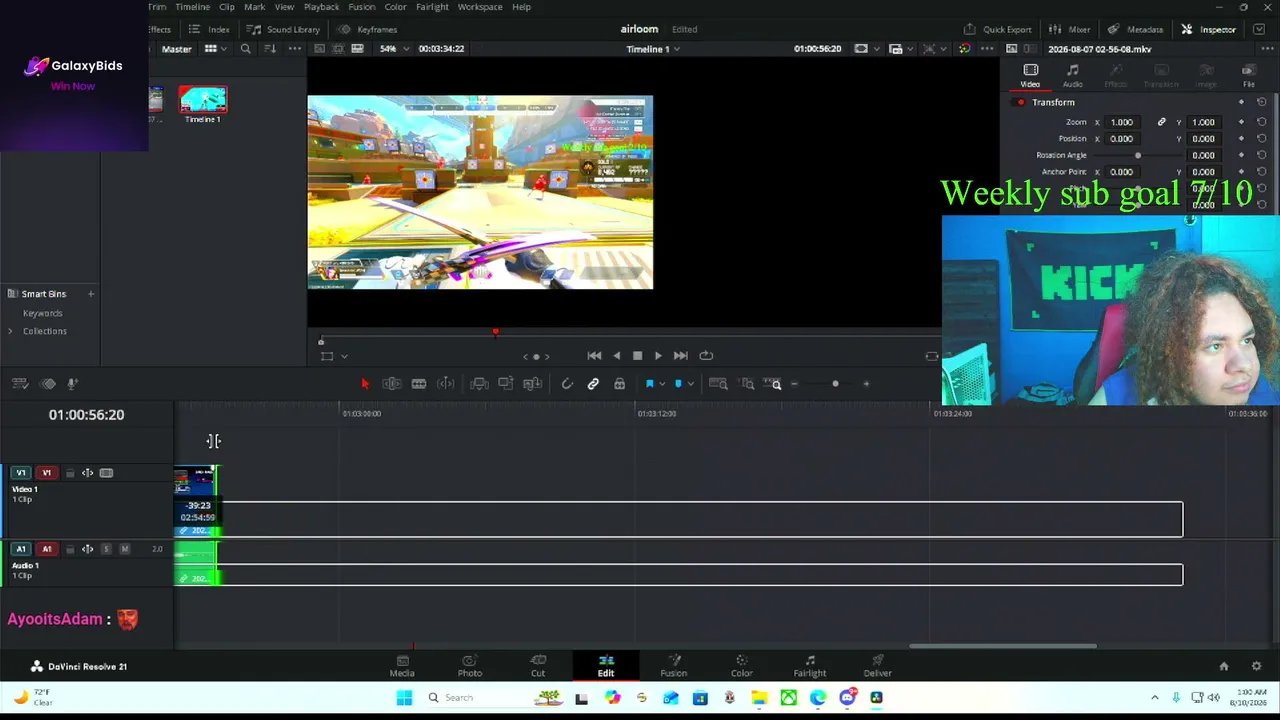Open the audio Mixer panel
Image resolution: width=1280 pixels, height=720 pixels.
pos(1070,29)
